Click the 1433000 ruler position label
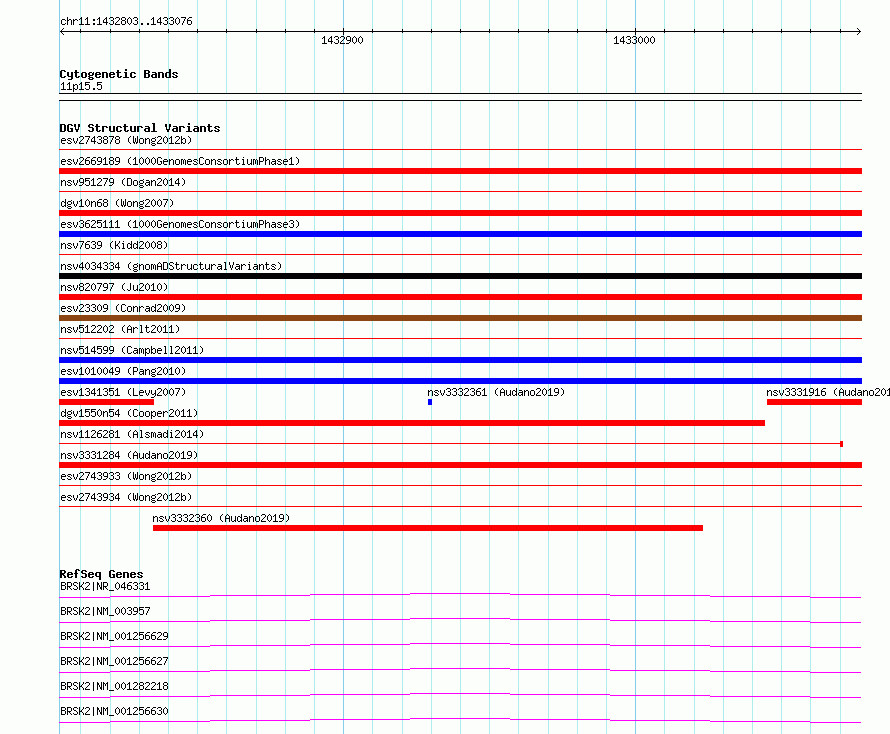 pos(634,40)
